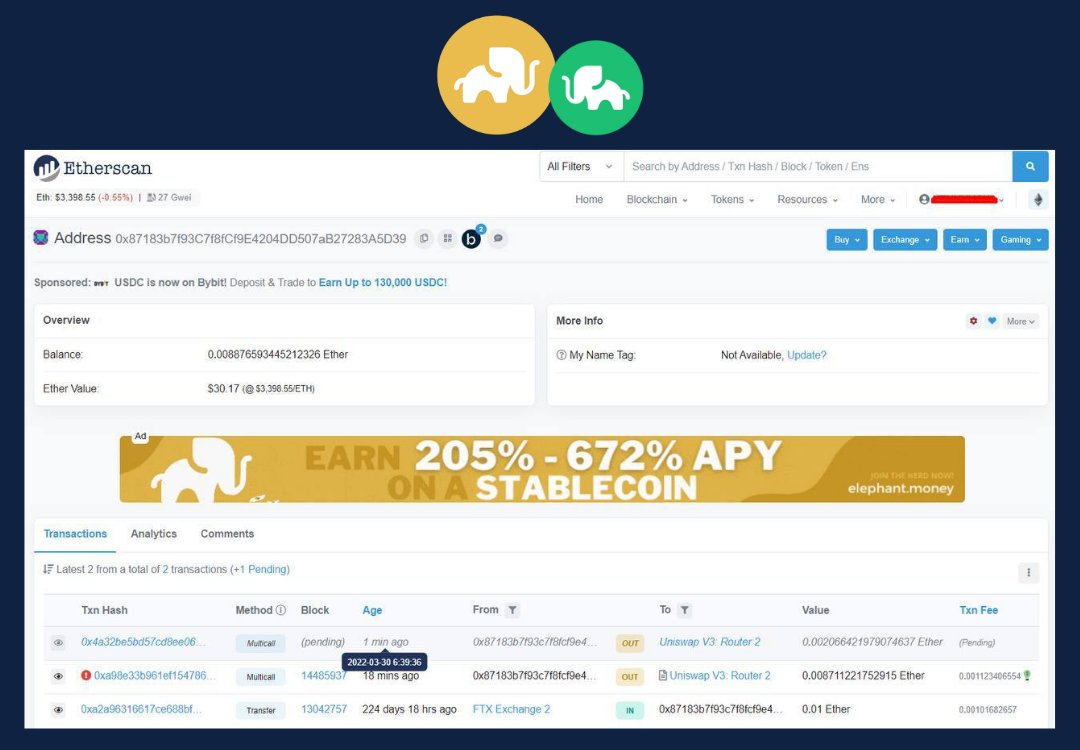Open transaction hash 0x4a32be5bd57cd8ee06

[143, 642]
